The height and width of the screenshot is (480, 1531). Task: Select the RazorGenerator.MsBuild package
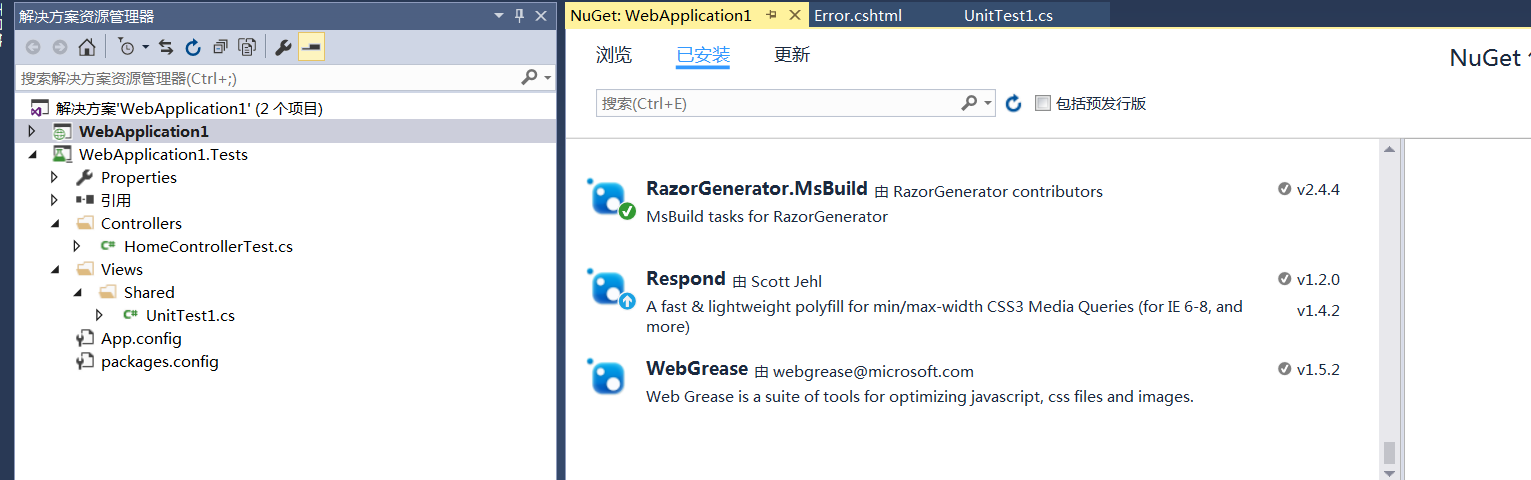756,190
